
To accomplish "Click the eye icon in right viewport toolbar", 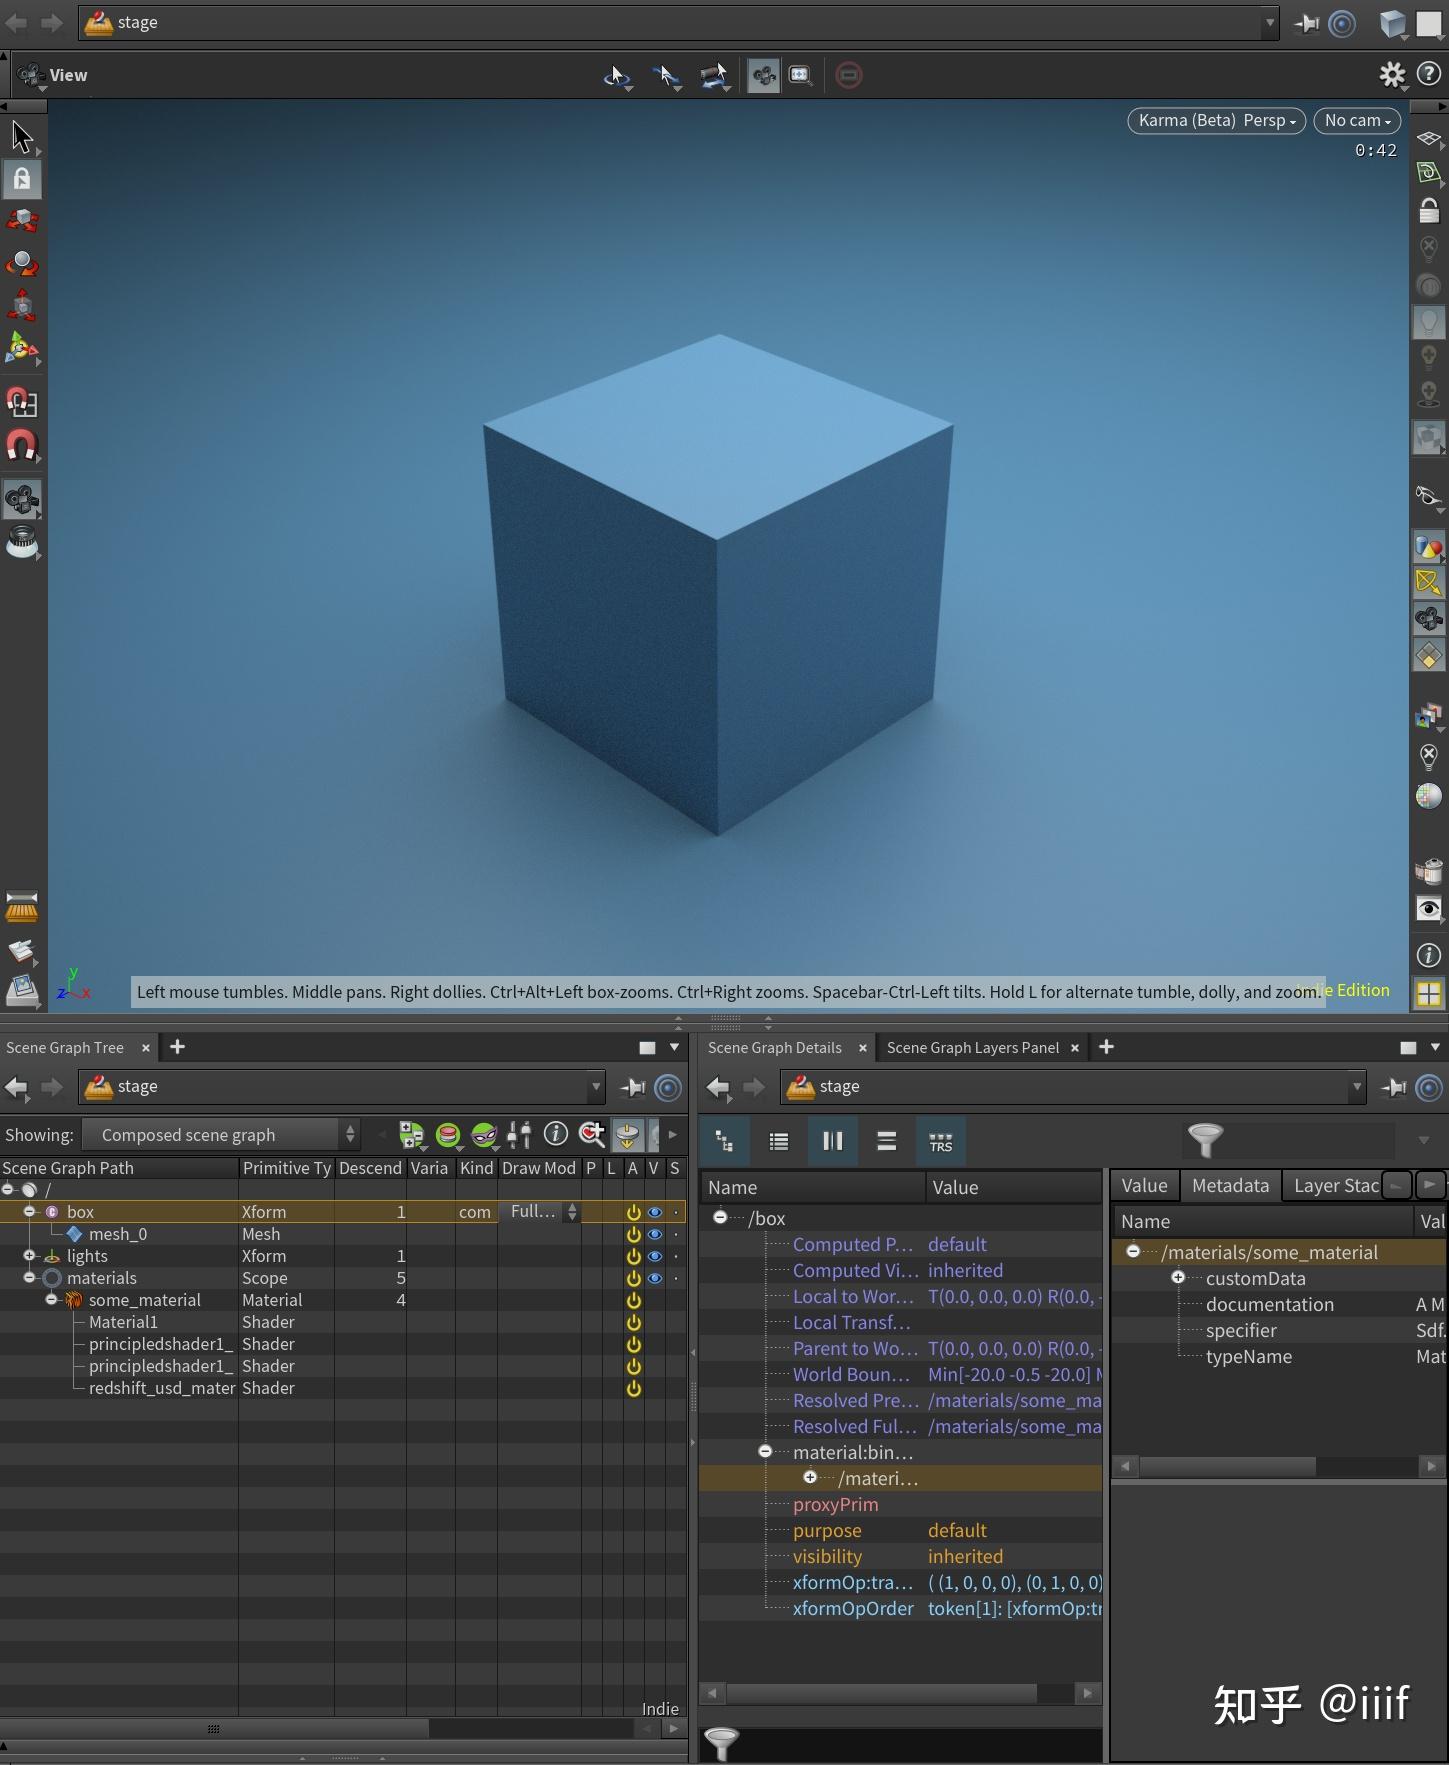I will coord(1429,908).
